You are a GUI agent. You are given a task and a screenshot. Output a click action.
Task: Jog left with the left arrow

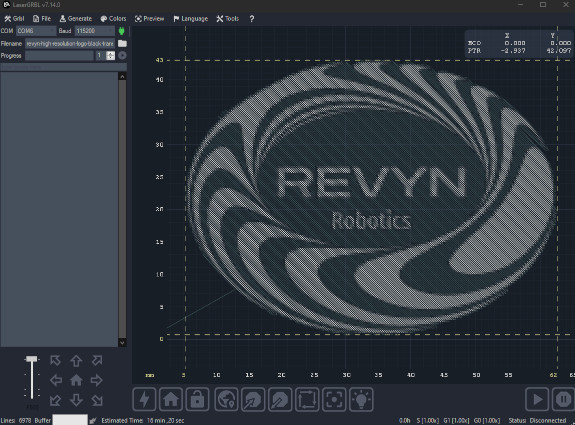pyautogui.click(x=56, y=380)
